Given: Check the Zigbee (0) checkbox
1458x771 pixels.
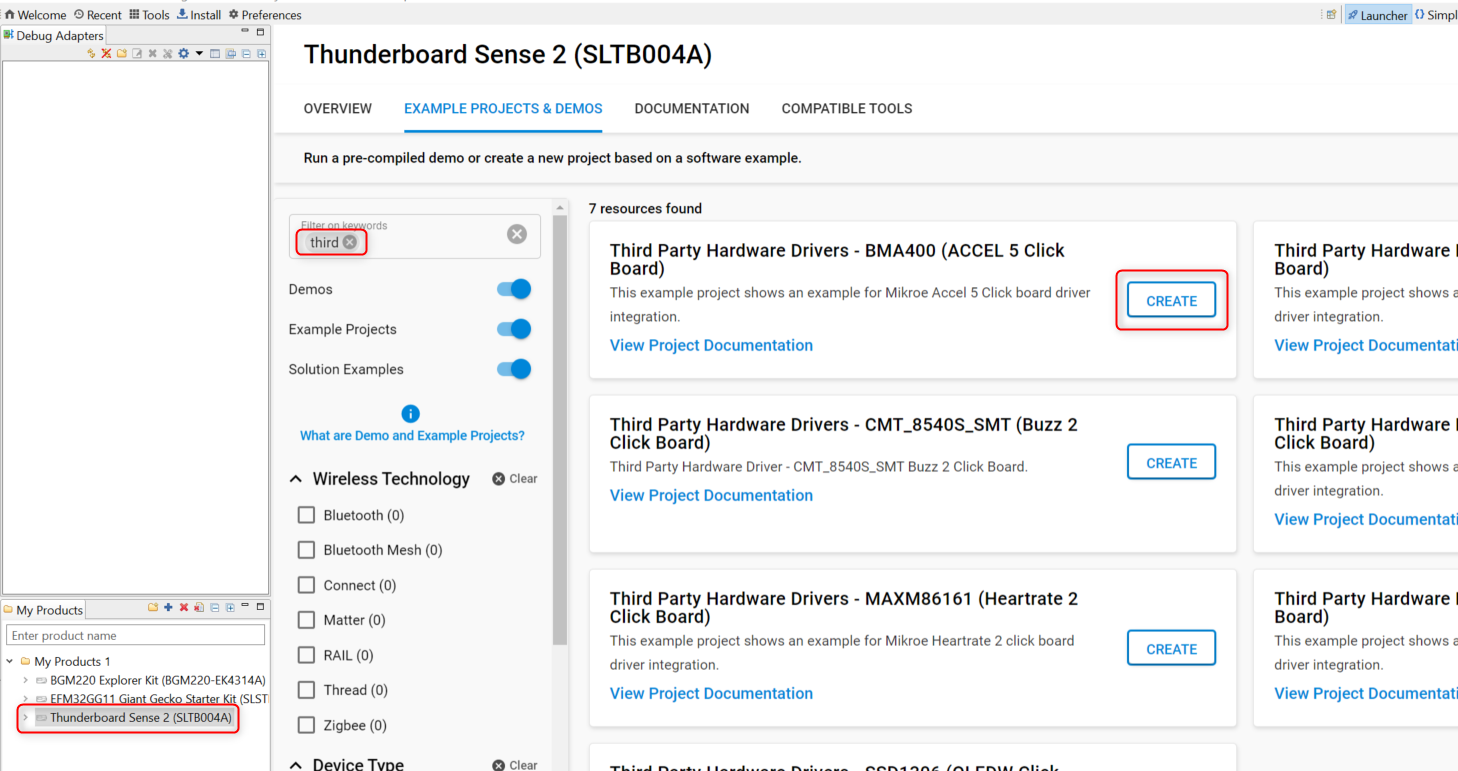Looking at the screenshot, I should click(x=306, y=725).
